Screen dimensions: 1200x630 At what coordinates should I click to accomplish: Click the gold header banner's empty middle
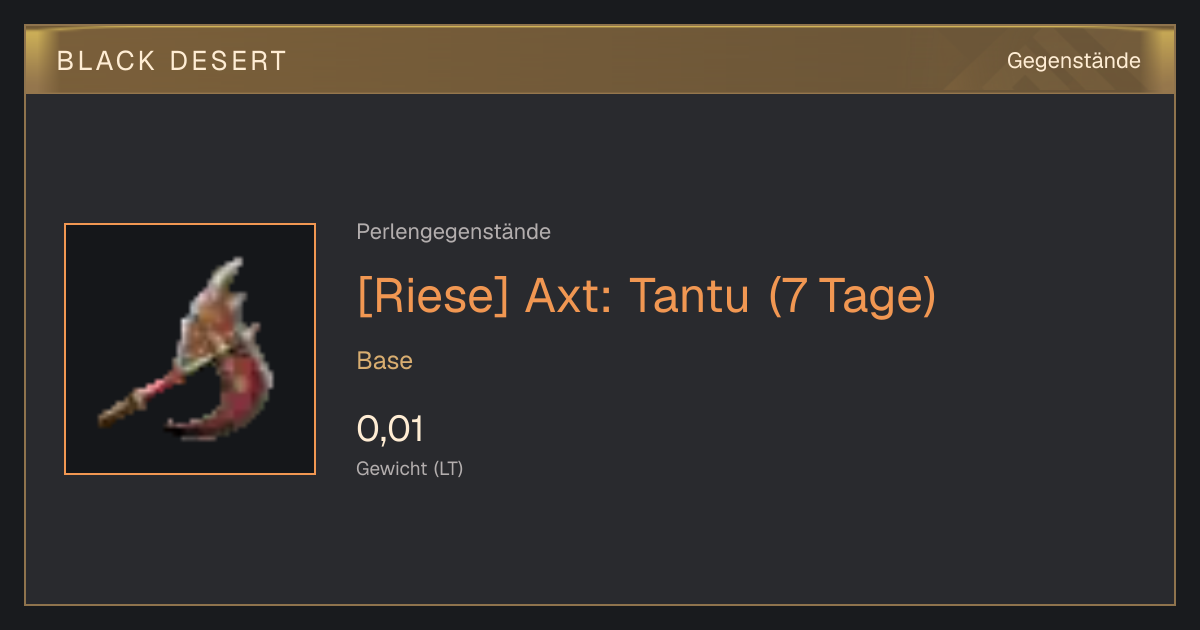point(640,61)
